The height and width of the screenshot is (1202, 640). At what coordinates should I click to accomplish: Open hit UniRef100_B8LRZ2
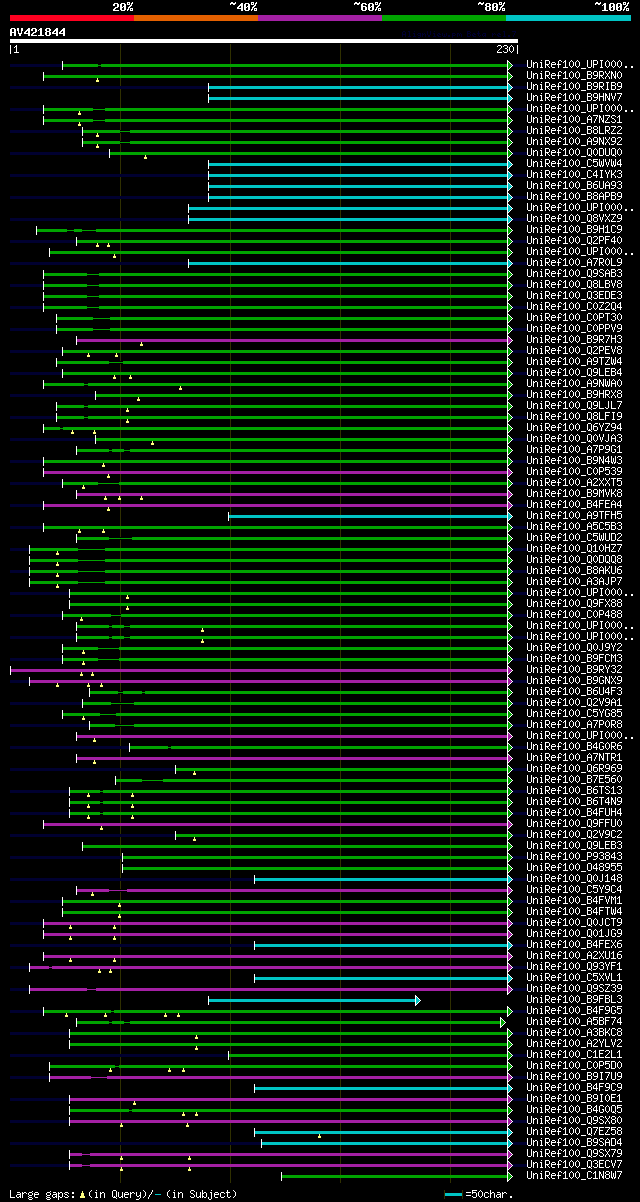coord(575,130)
